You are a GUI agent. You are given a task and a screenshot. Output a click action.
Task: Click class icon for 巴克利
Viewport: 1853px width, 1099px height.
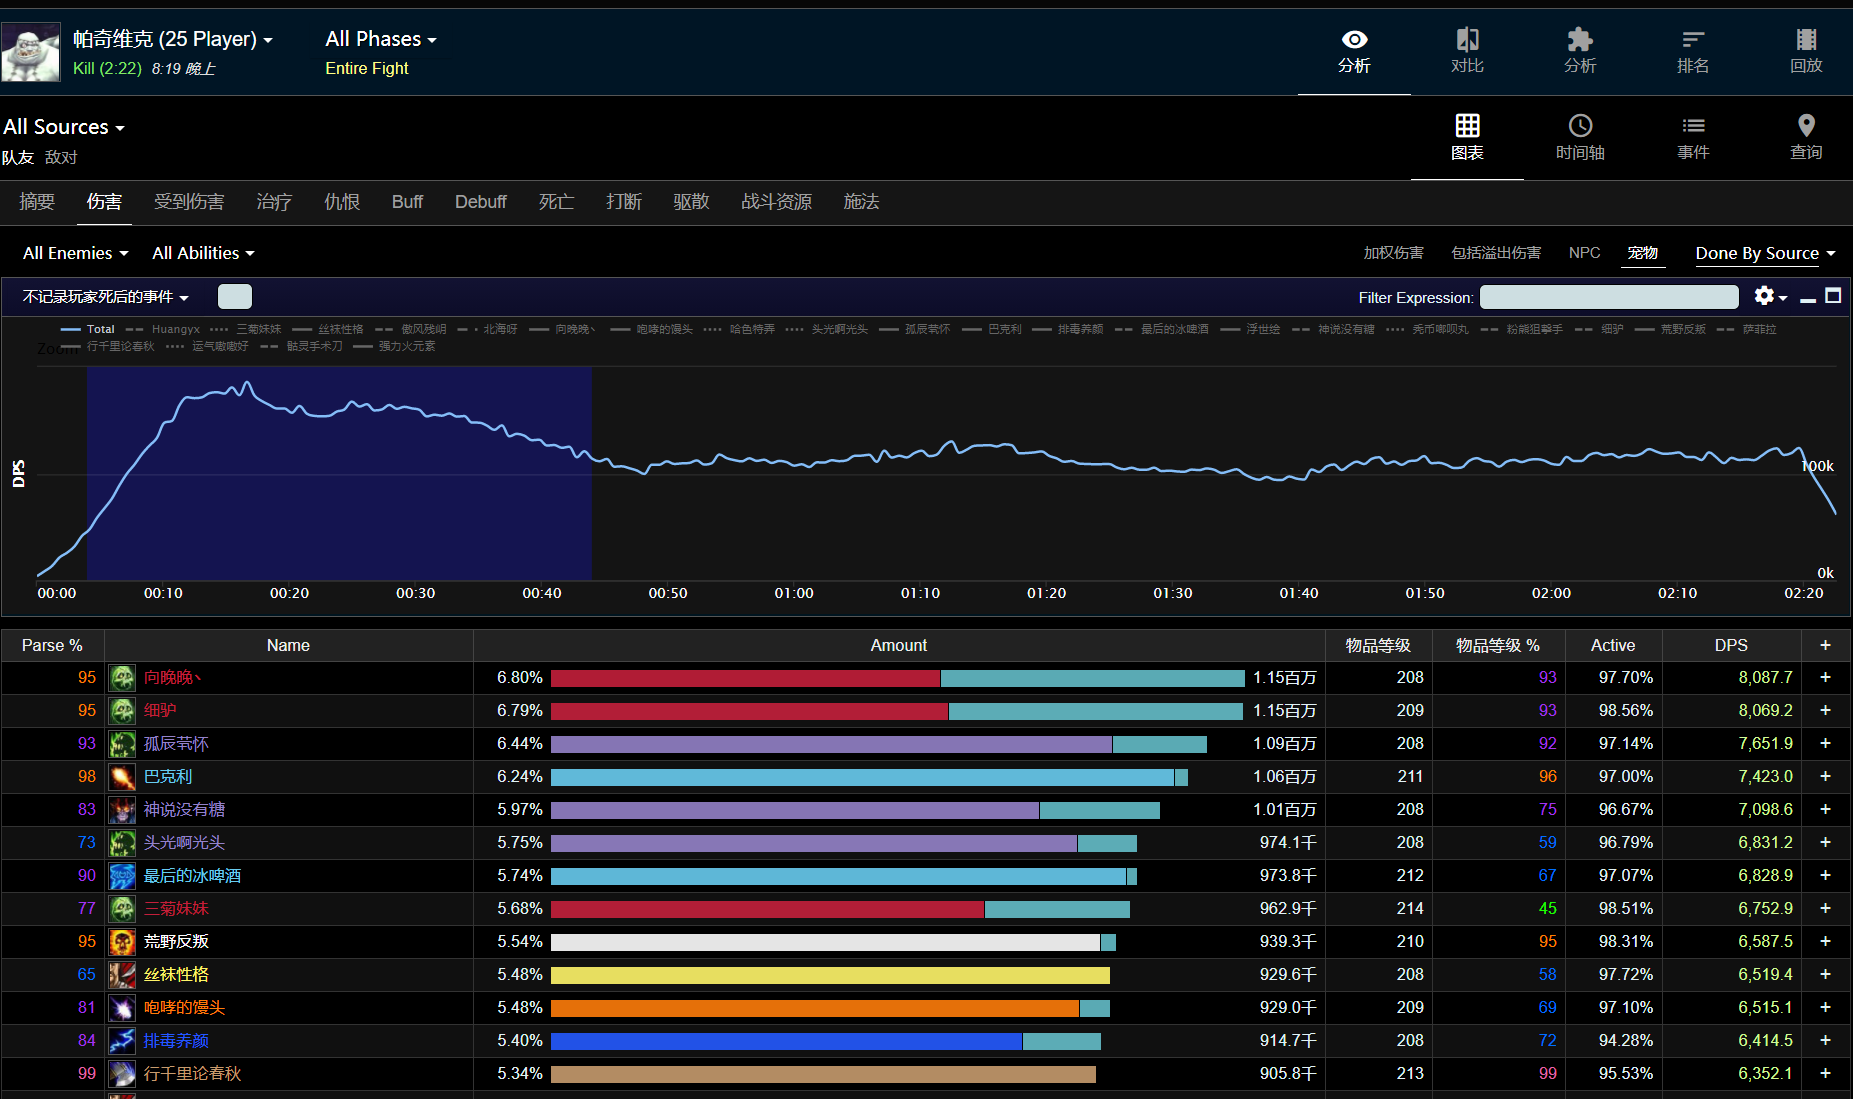click(122, 777)
